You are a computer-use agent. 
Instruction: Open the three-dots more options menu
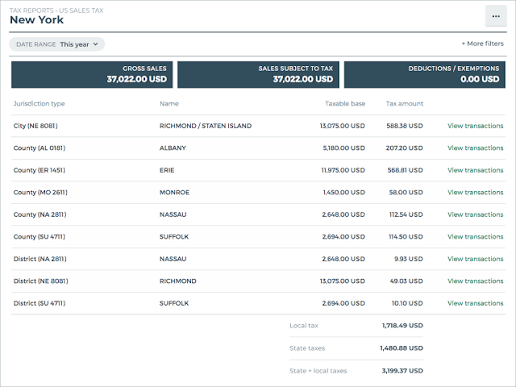tap(496, 16)
